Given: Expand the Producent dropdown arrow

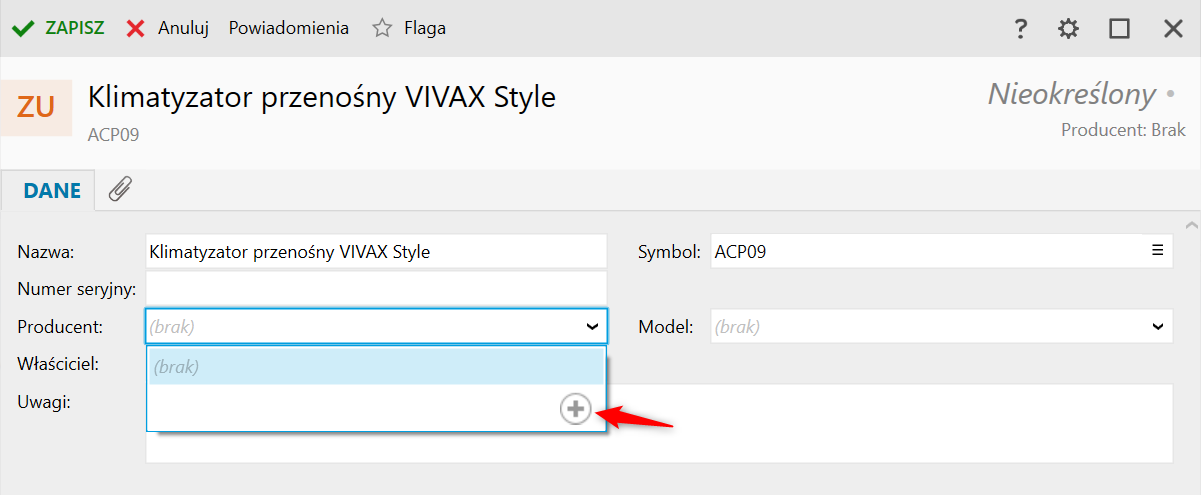Looking at the screenshot, I should click(590, 326).
